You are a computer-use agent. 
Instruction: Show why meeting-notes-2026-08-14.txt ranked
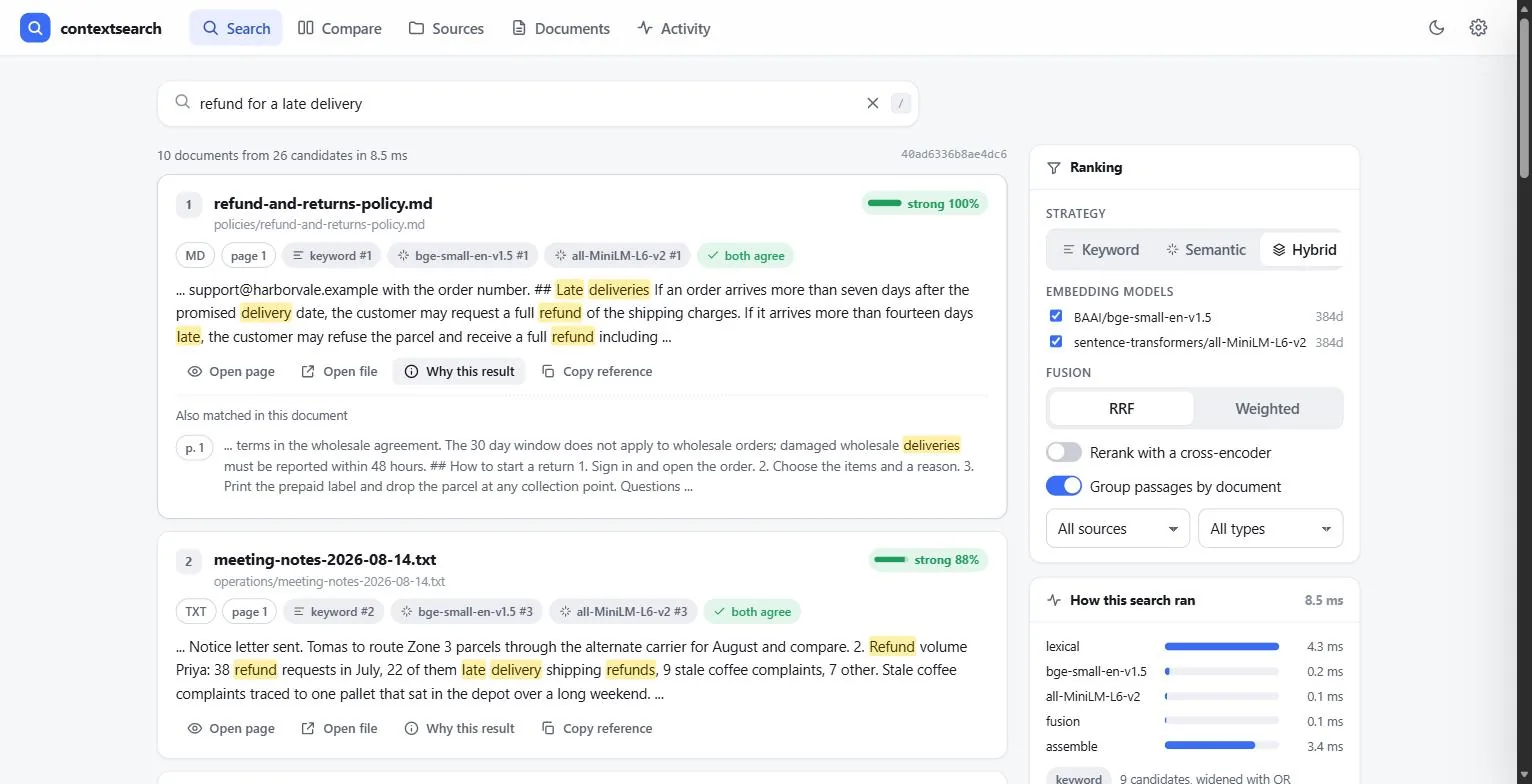(x=460, y=729)
